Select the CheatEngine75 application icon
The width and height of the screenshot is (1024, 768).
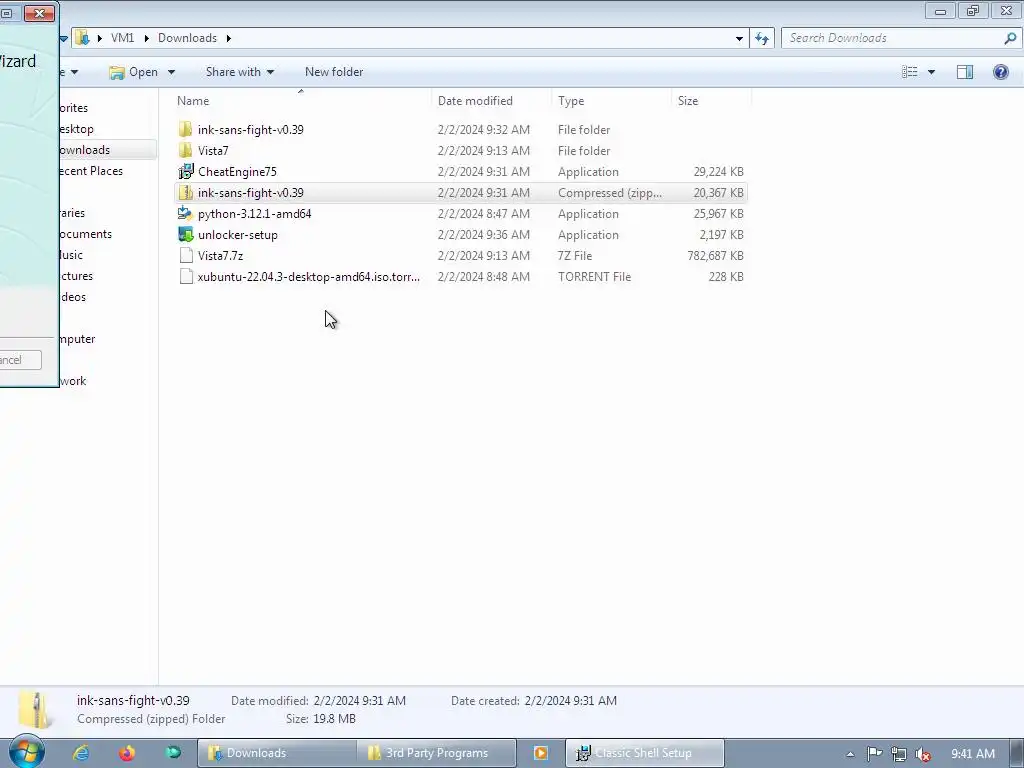pos(185,171)
